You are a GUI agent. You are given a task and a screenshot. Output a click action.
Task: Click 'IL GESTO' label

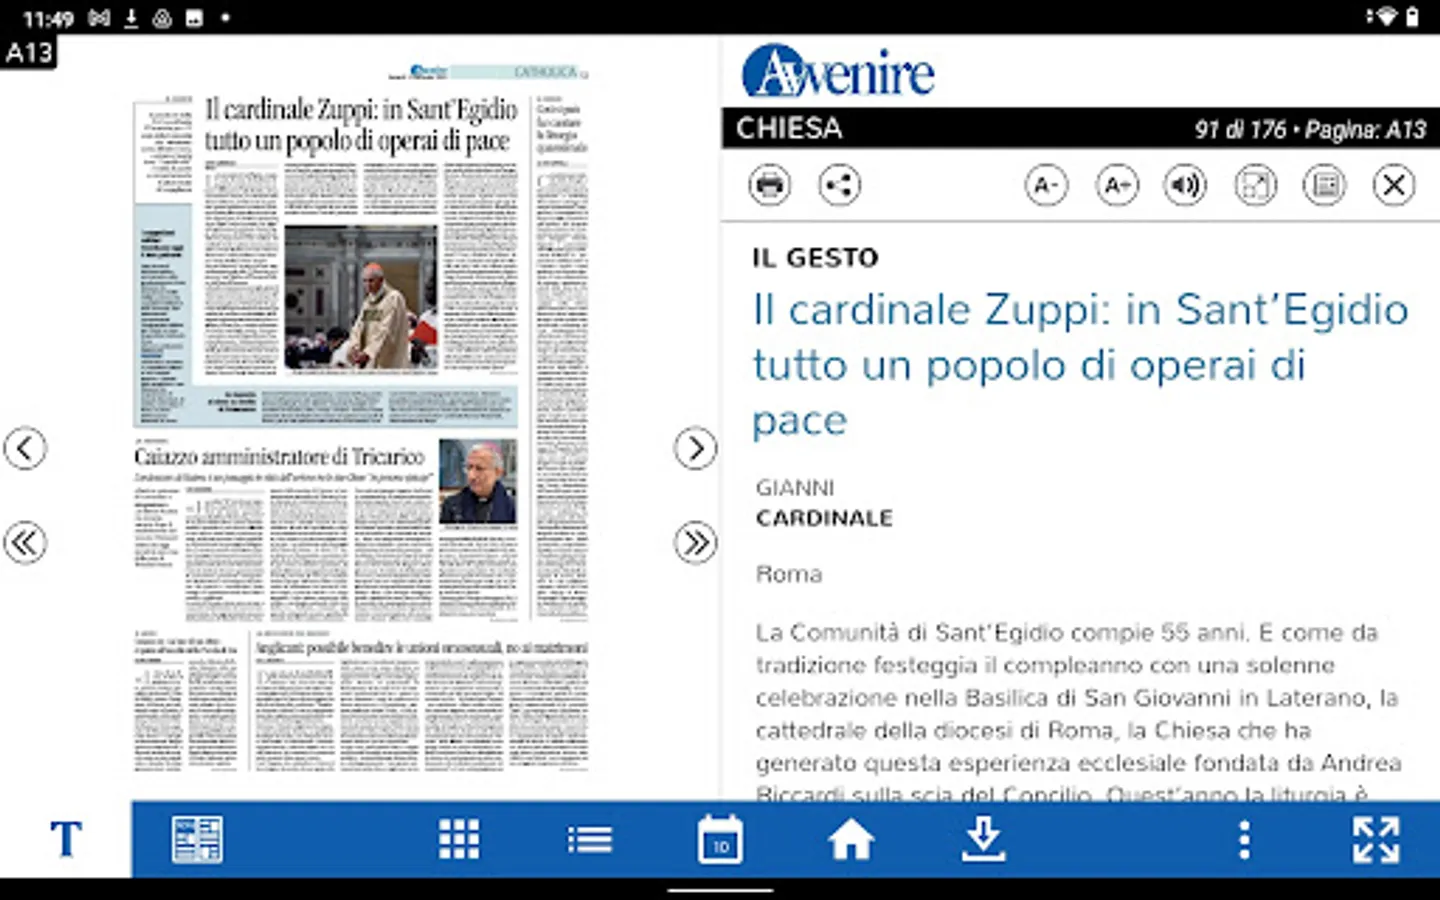tap(815, 258)
